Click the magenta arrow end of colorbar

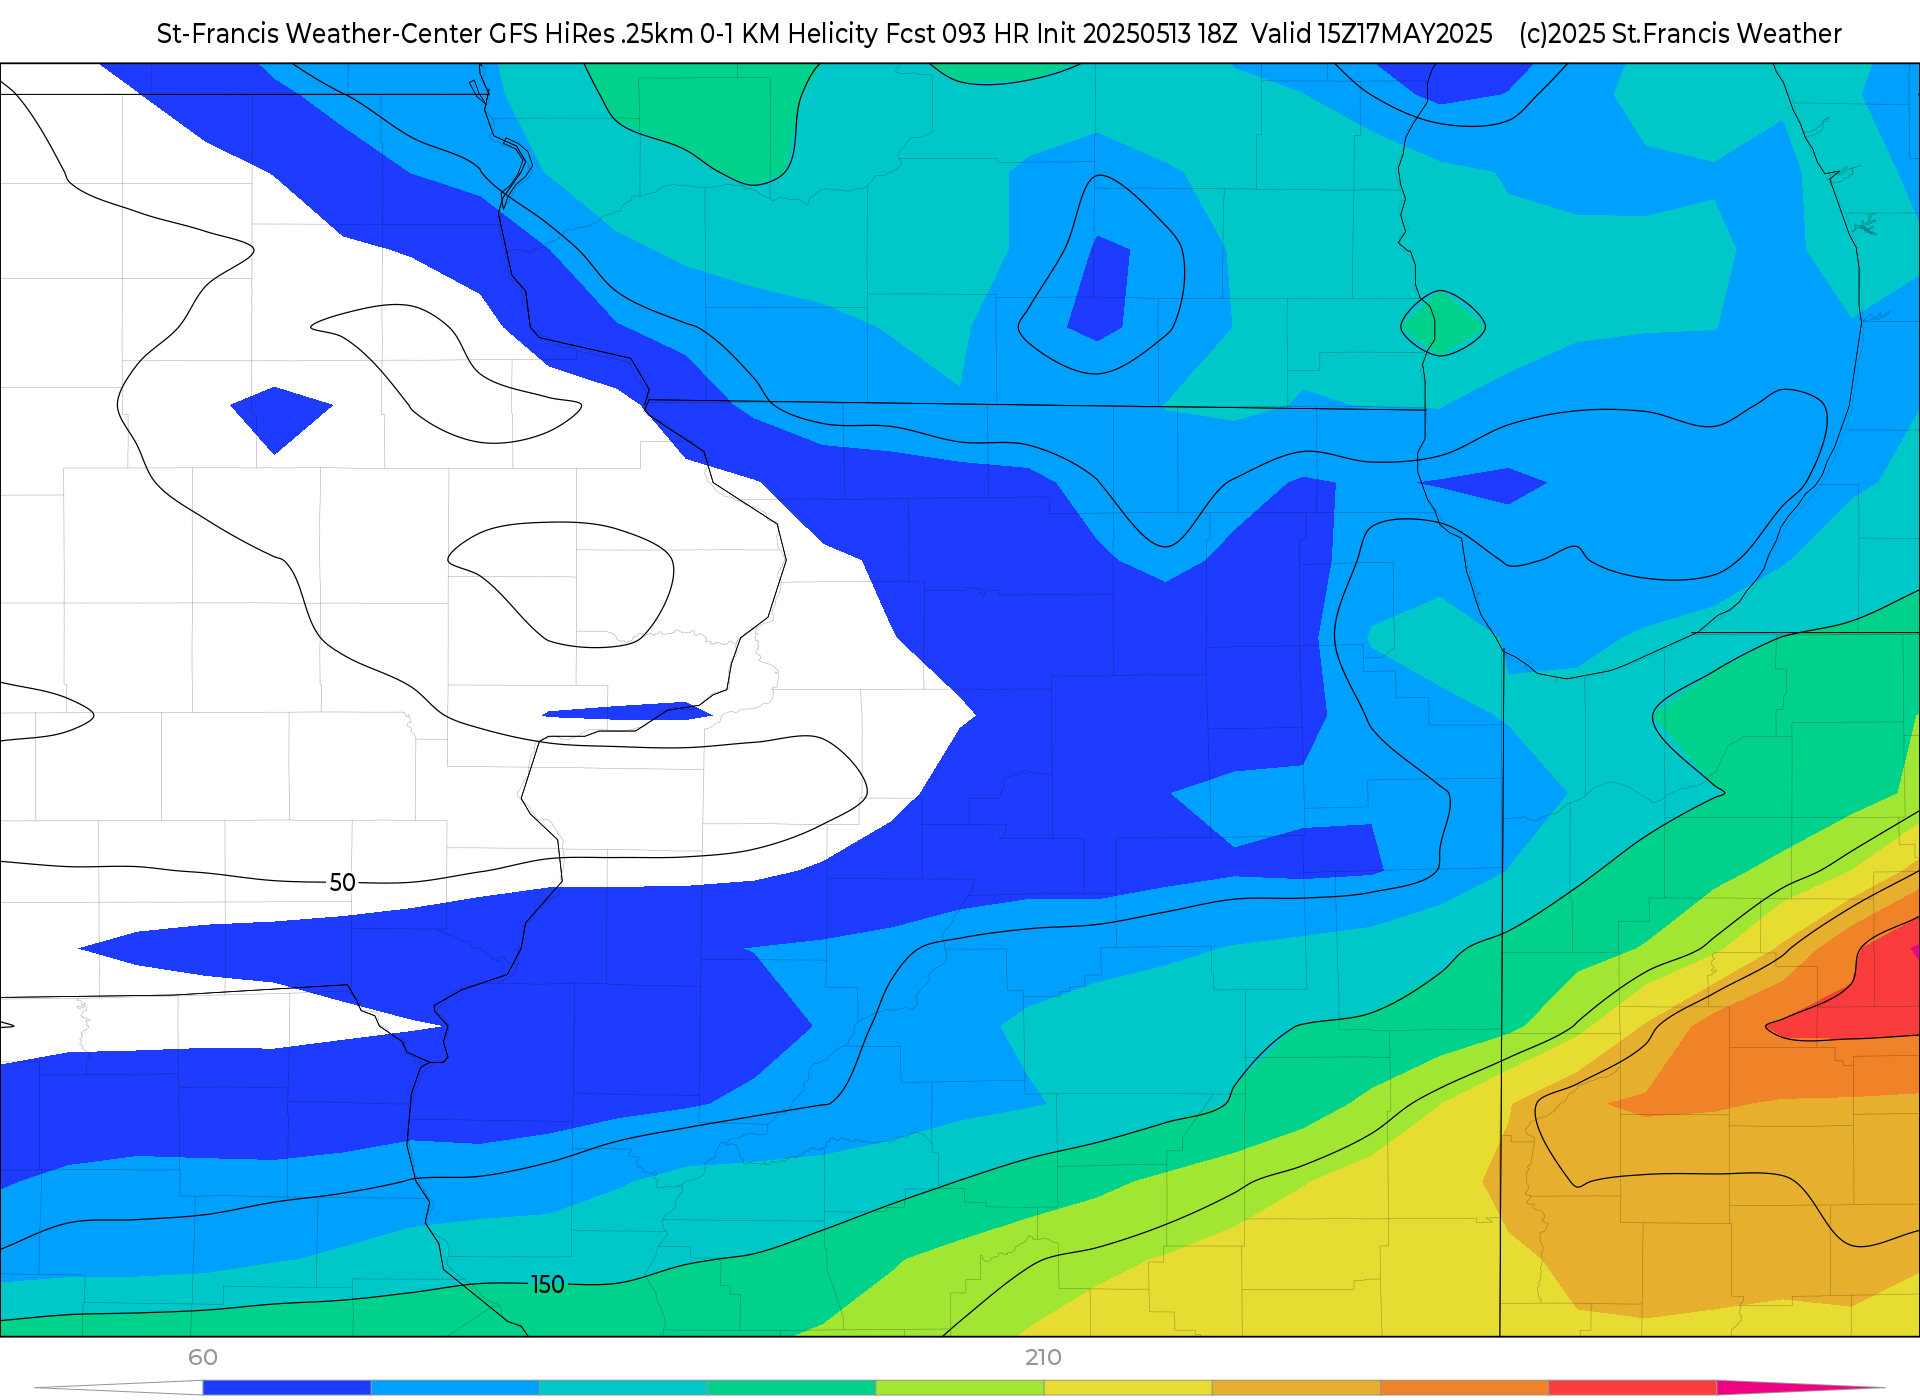pyautogui.click(x=1800, y=1388)
